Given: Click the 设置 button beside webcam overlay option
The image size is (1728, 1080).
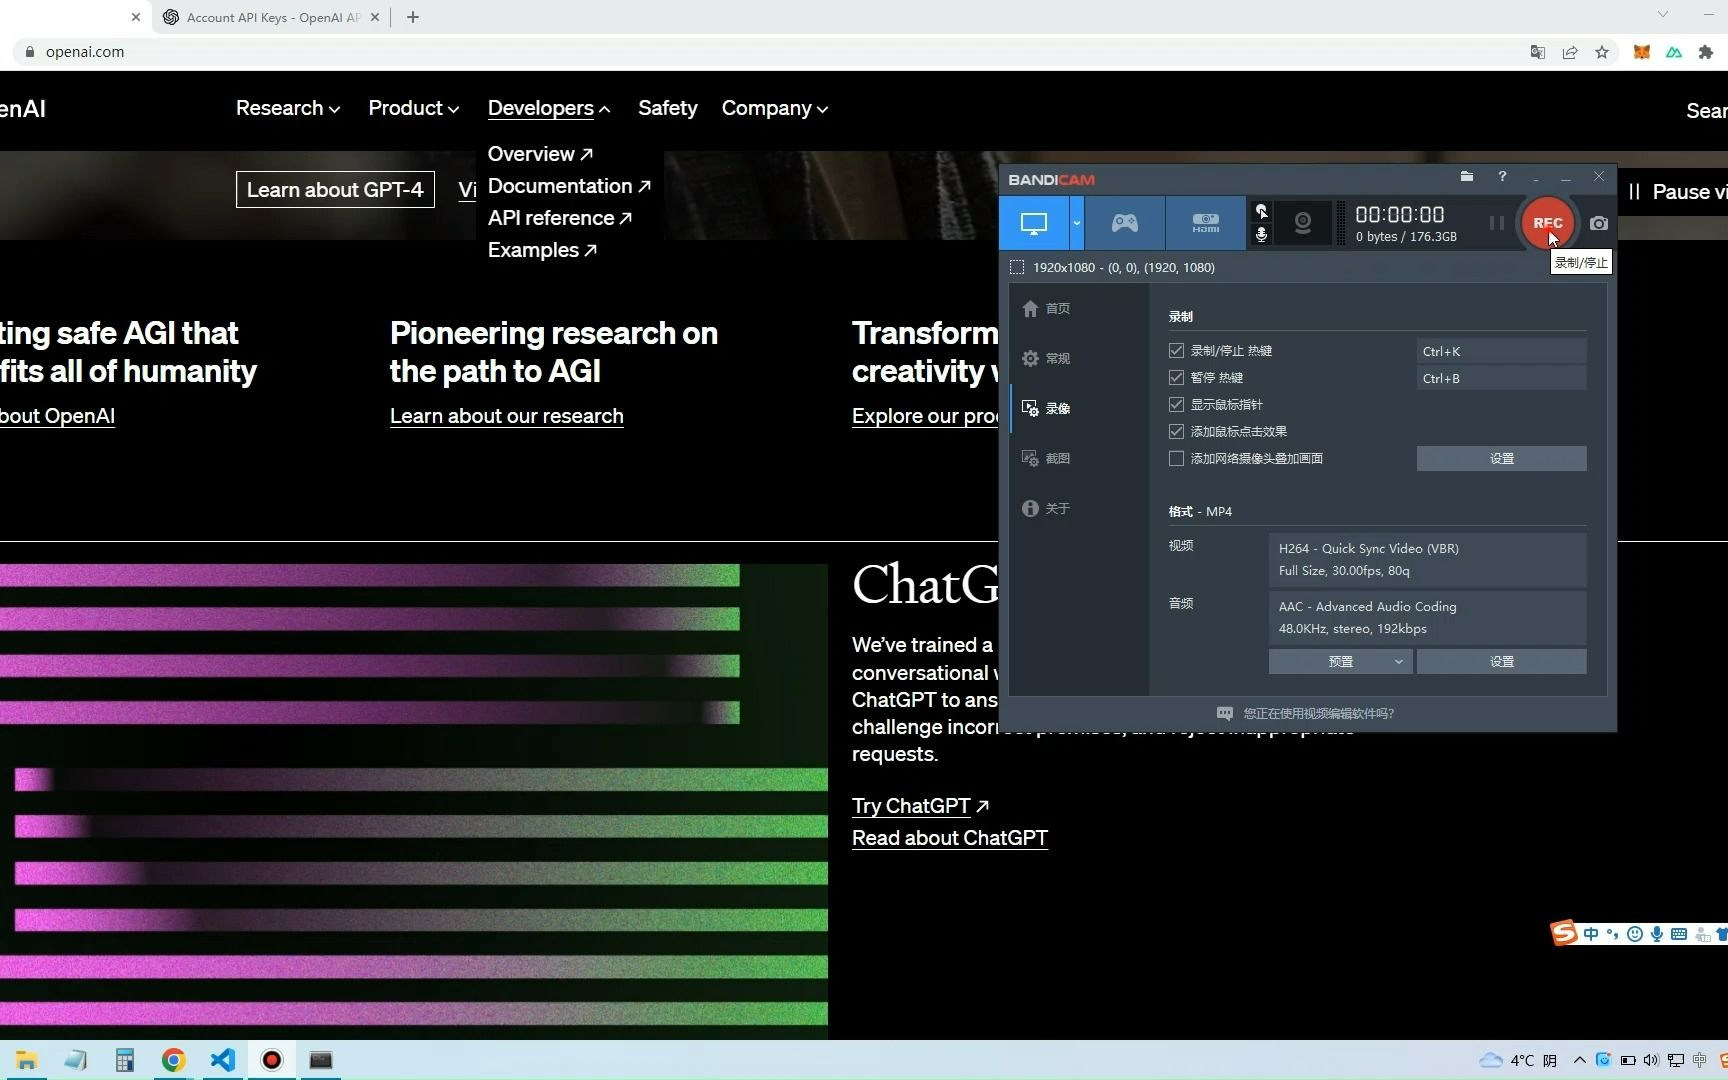Looking at the screenshot, I should (x=1501, y=459).
